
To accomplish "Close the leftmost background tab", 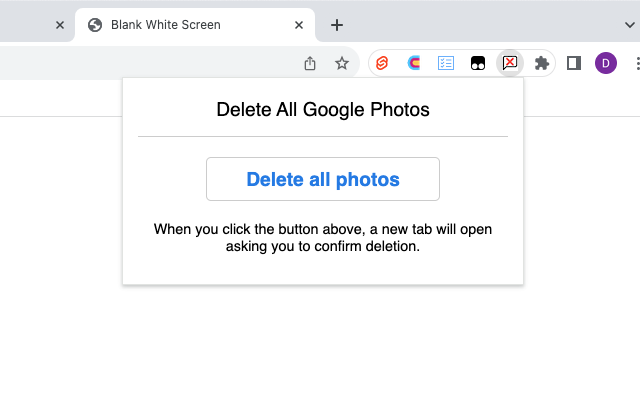I will pyautogui.click(x=59, y=25).
